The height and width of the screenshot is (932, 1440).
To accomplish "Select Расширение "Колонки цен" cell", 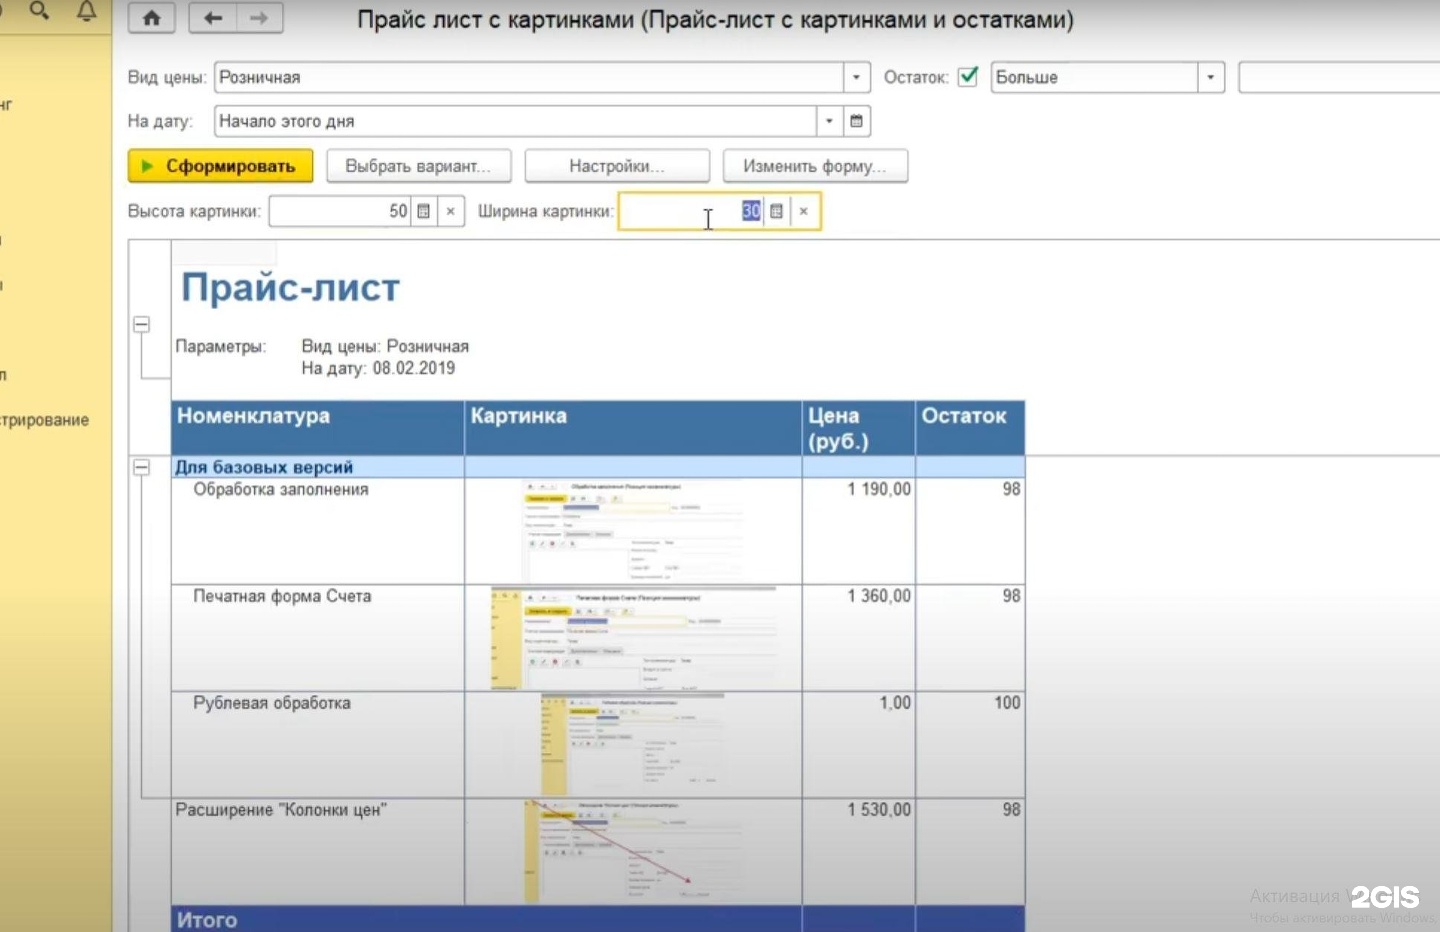I will point(318,852).
